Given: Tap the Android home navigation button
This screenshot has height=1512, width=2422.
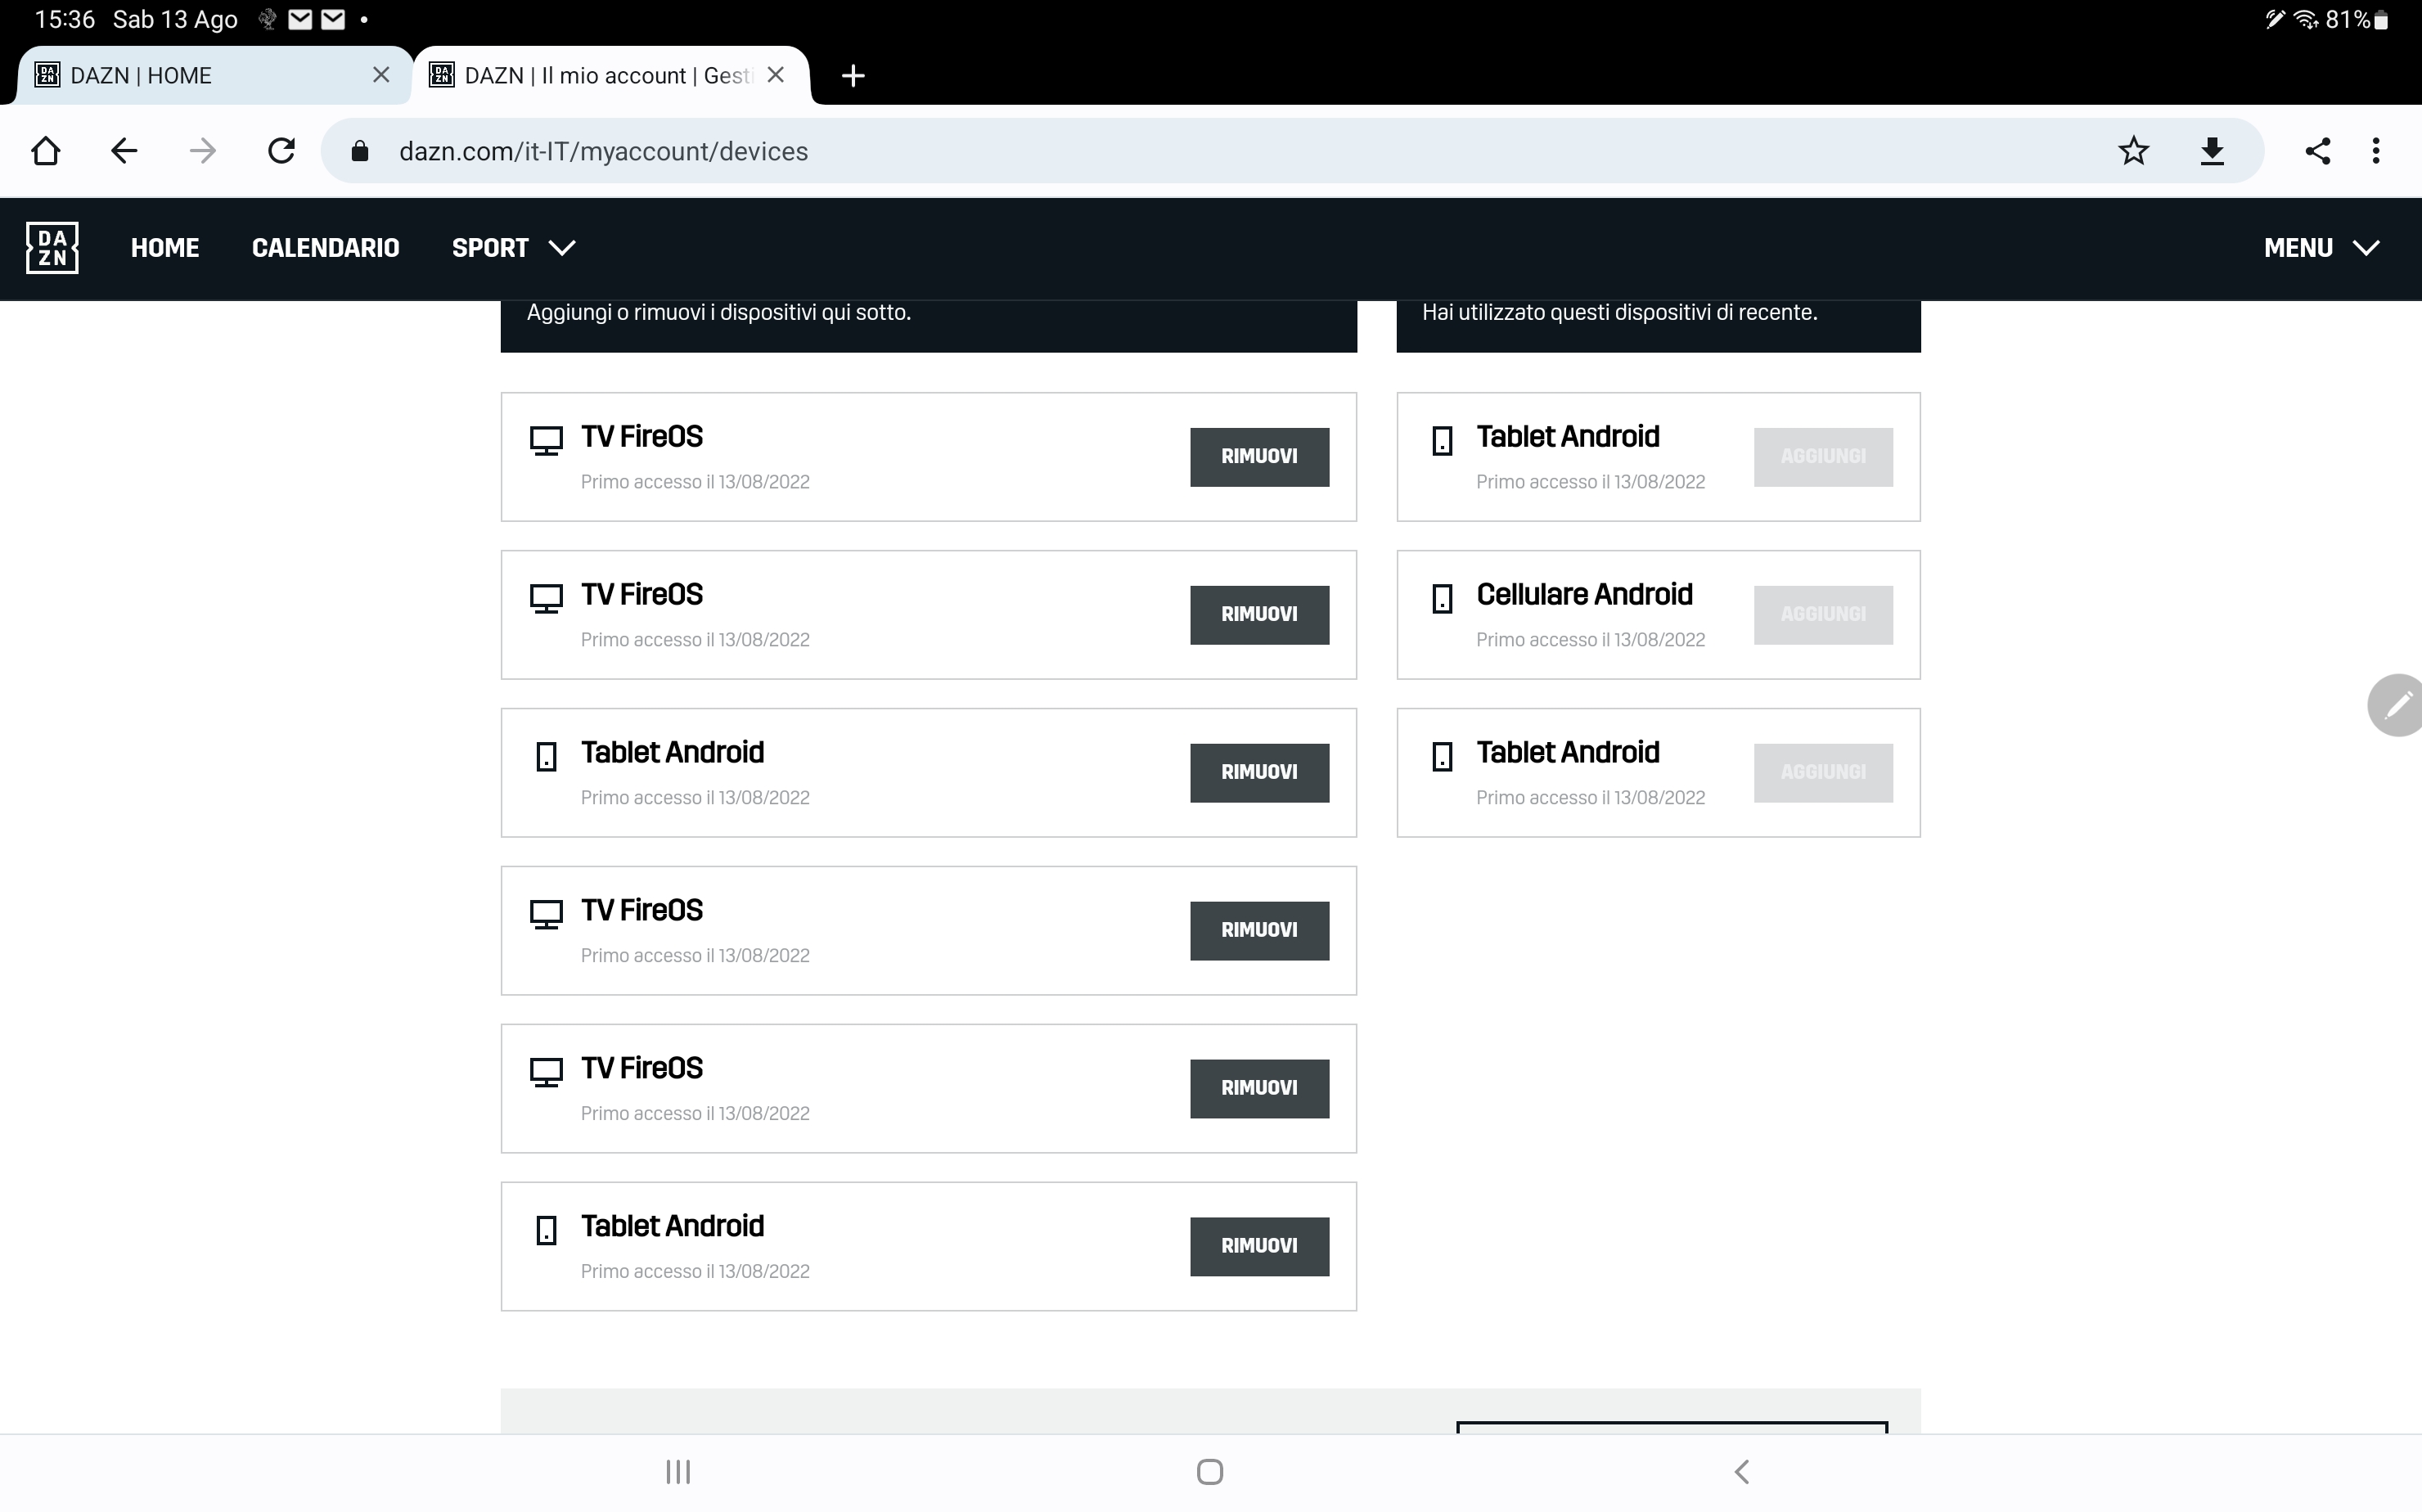Looking at the screenshot, I should tap(1210, 1471).
